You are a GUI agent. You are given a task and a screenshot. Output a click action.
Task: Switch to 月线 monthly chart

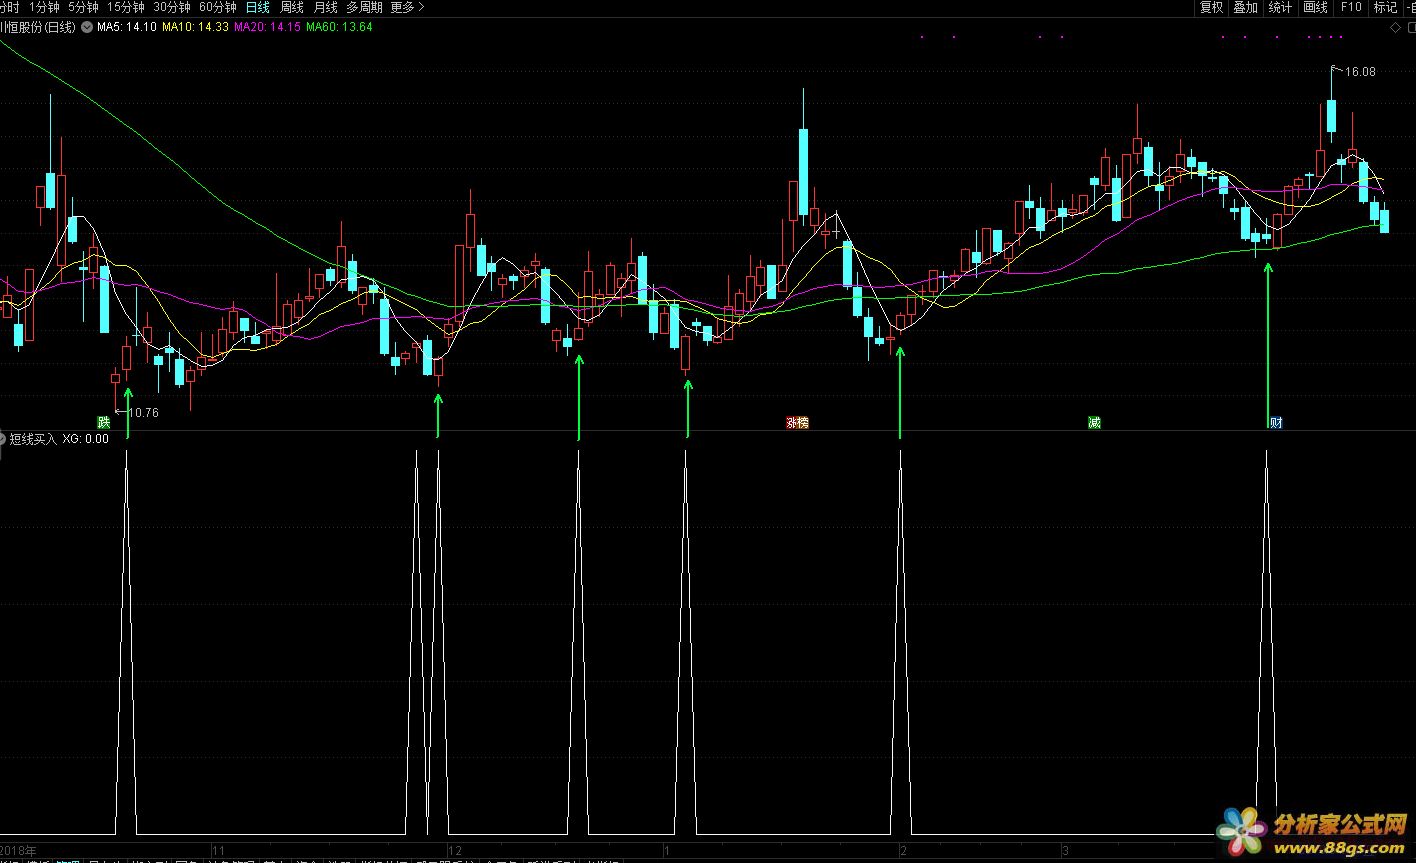pos(326,7)
